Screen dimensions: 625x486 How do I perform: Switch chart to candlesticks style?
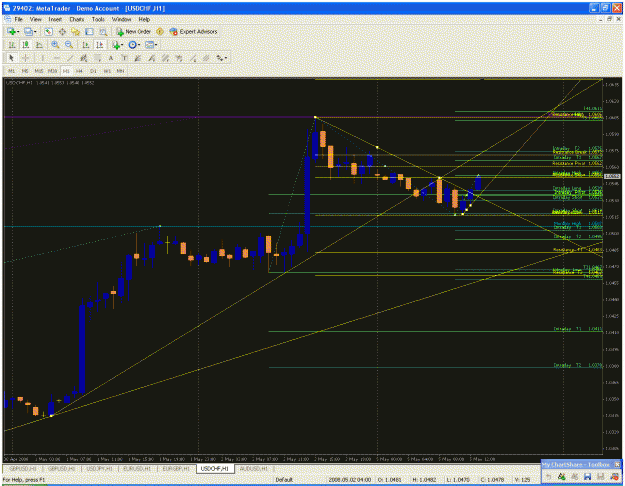26,45
